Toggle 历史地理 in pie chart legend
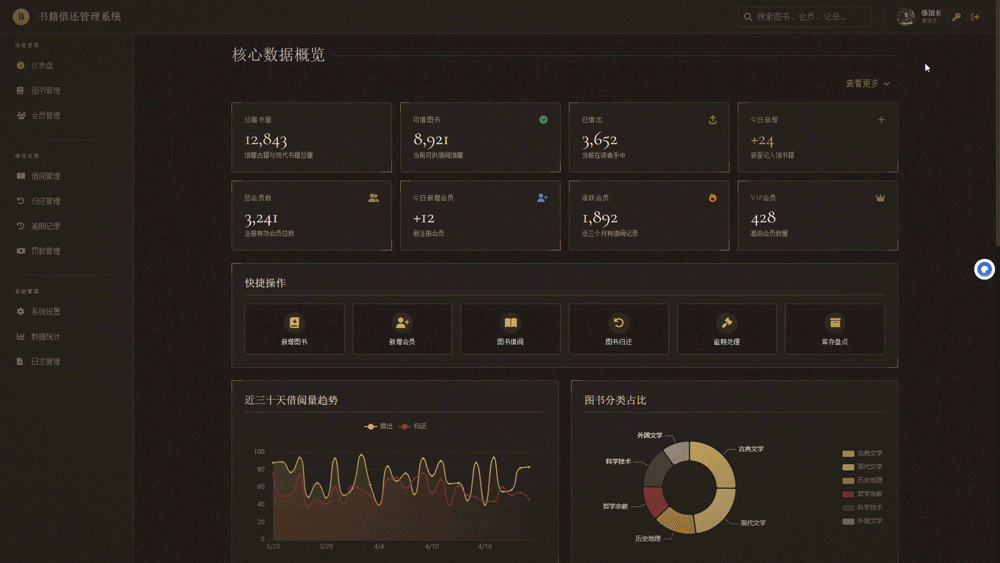The image size is (1000, 563). click(x=862, y=480)
